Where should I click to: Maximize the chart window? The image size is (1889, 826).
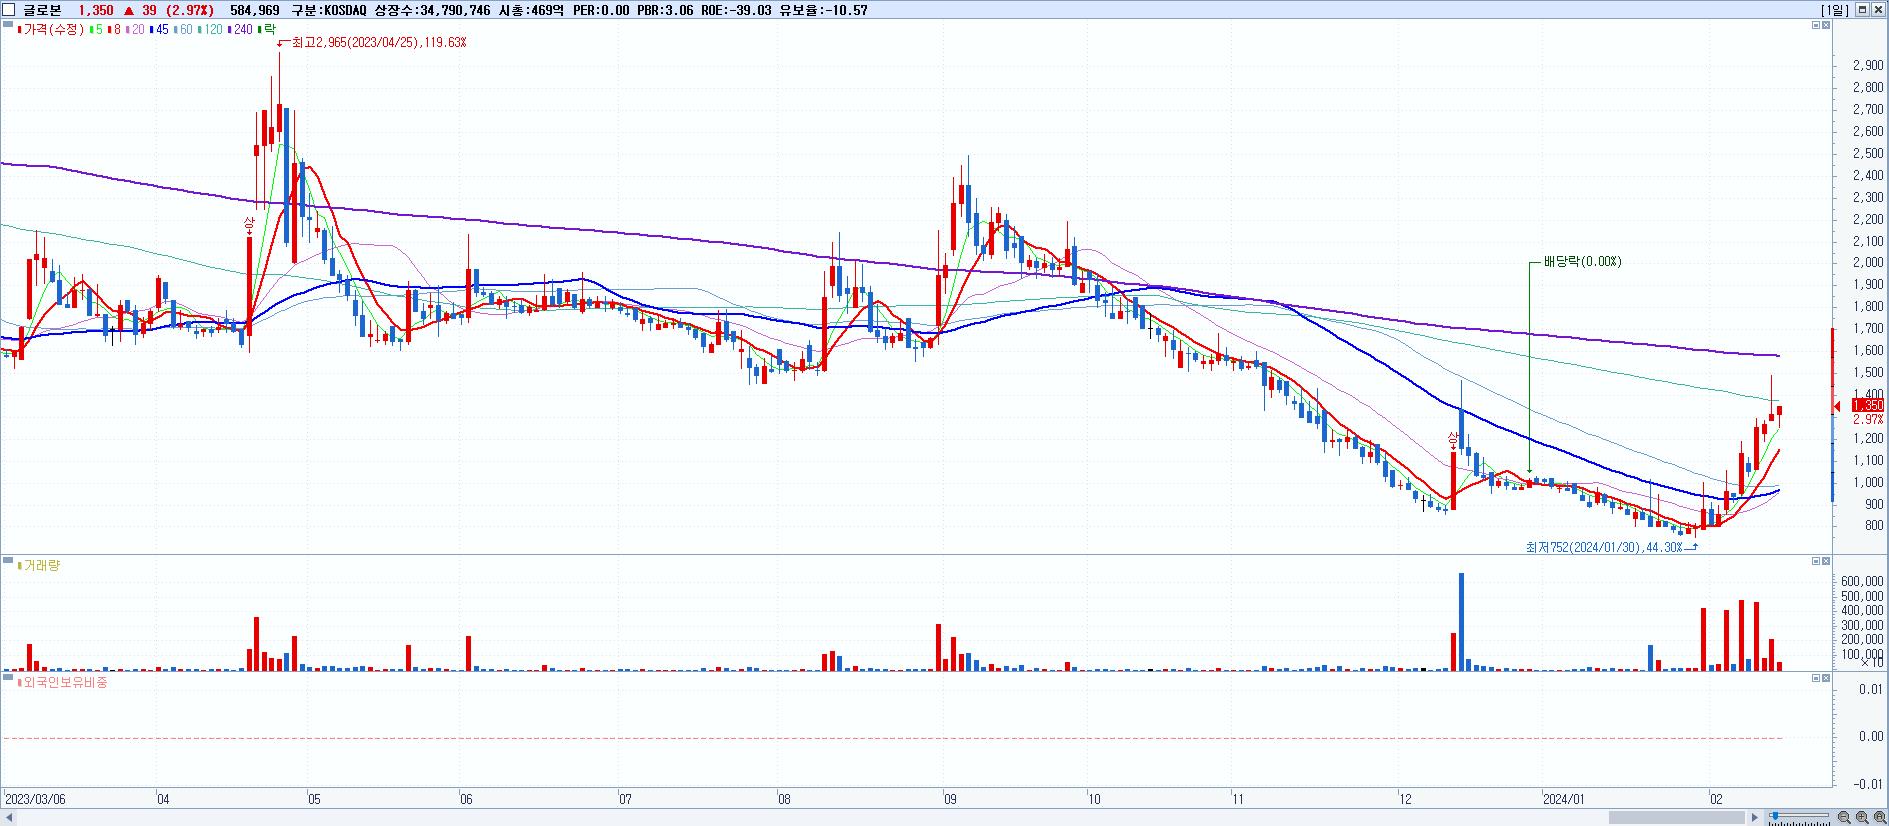coord(1862,10)
